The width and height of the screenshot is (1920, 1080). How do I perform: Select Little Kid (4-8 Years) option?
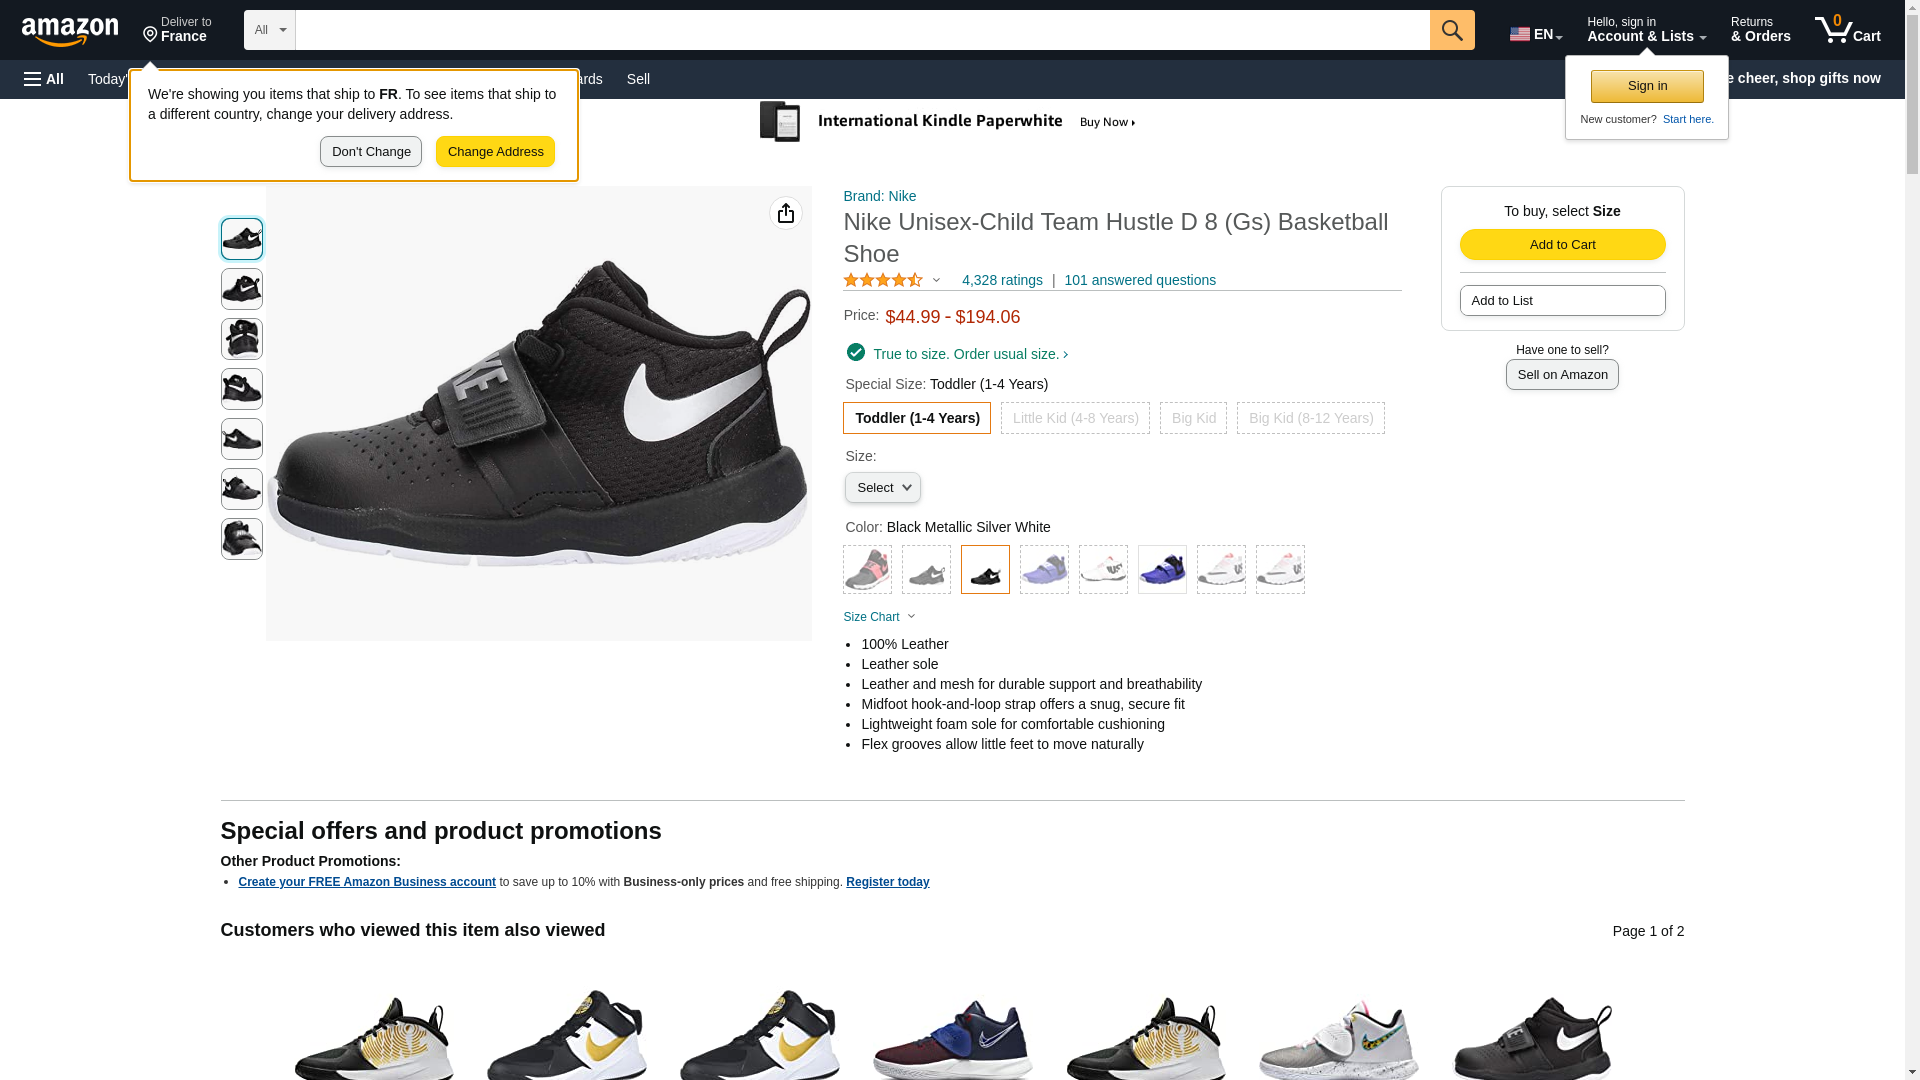coord(1075,418)
